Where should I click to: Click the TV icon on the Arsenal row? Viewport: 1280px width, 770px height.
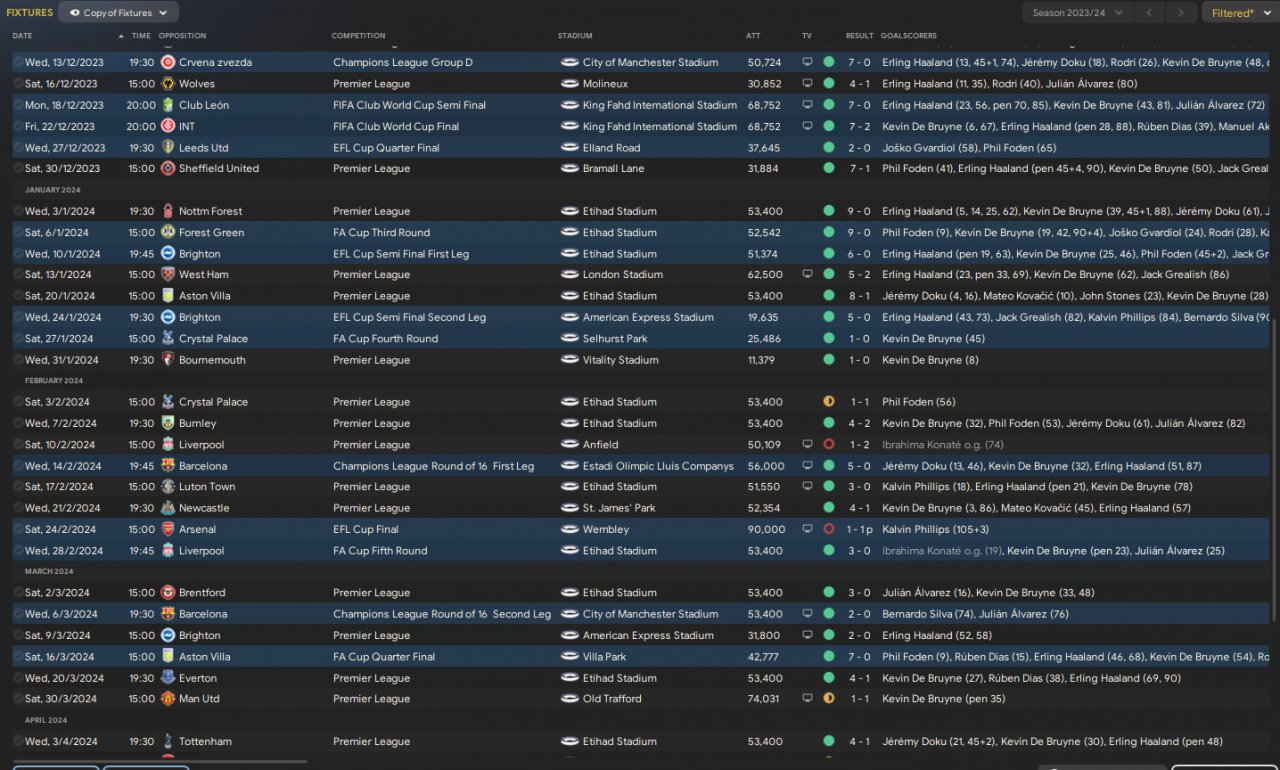[x=808, y=530]
